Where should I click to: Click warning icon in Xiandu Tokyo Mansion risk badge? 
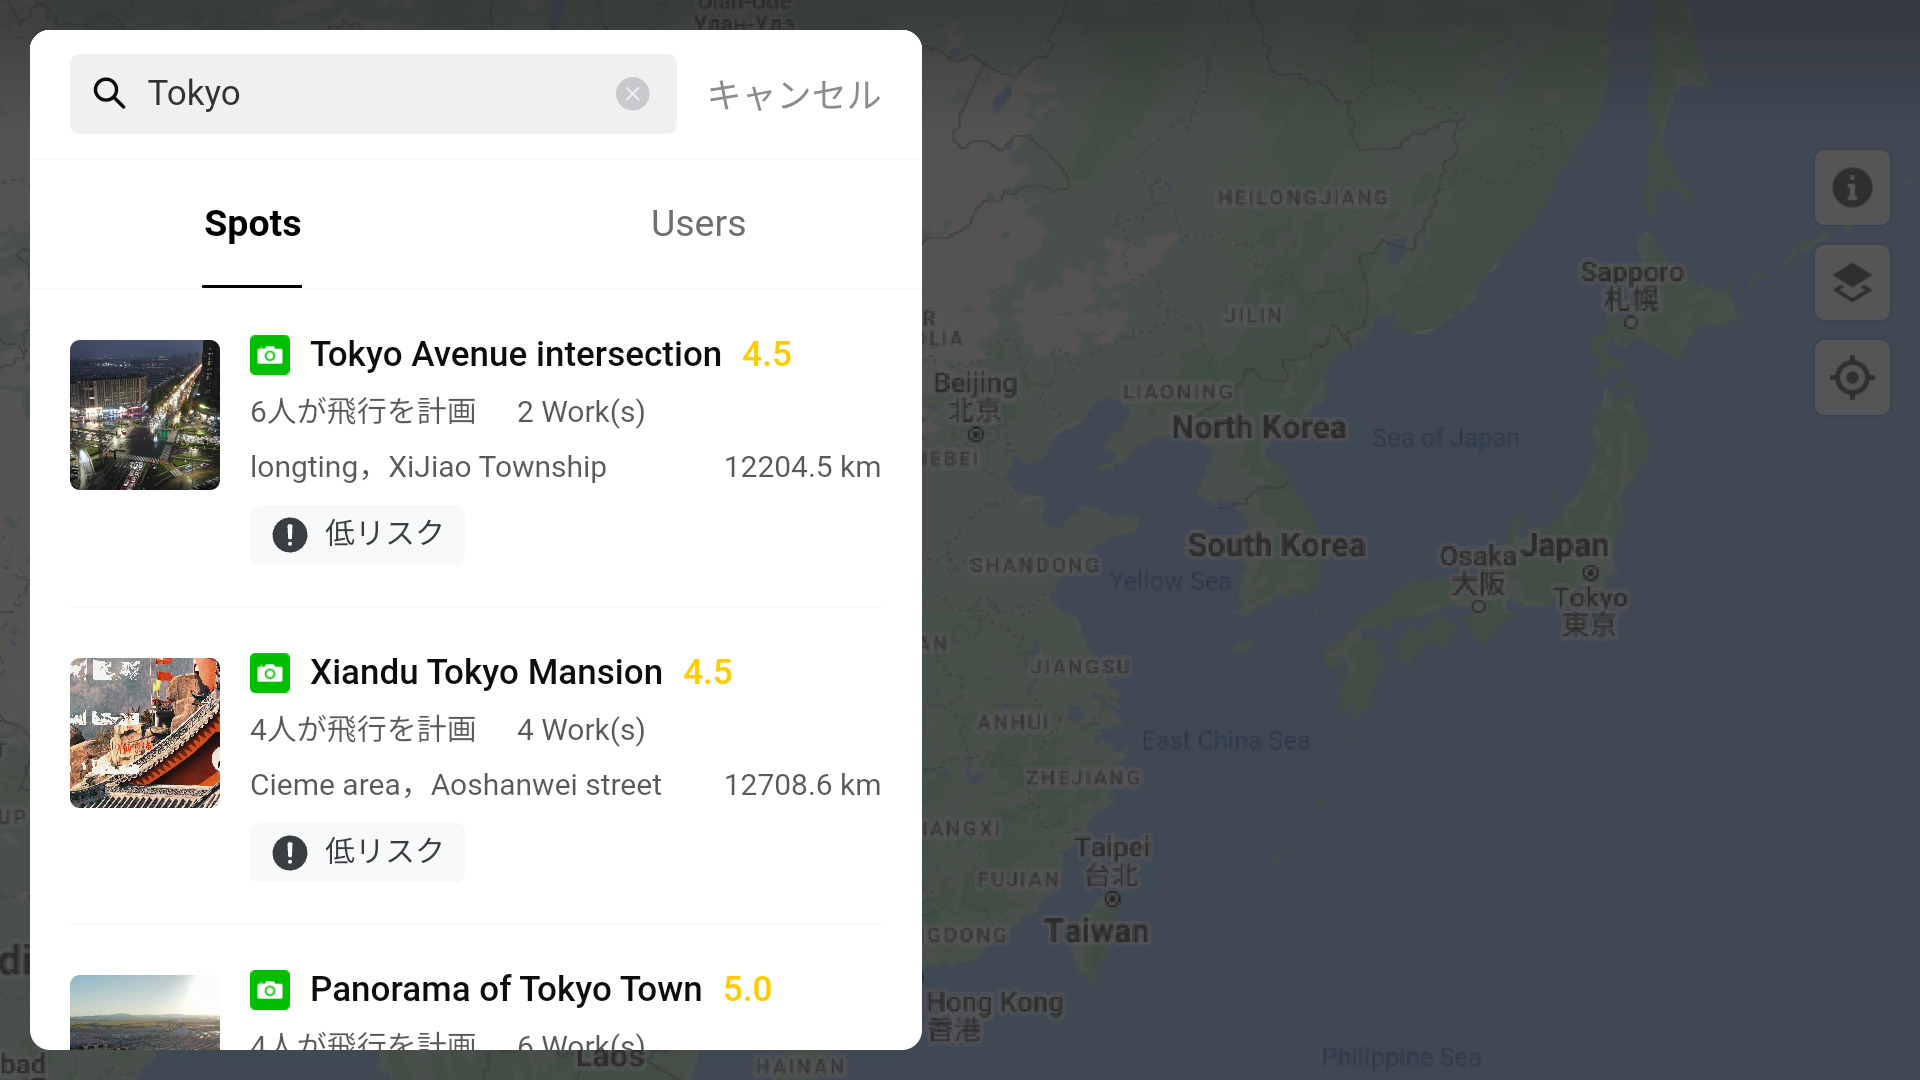tap(290, 853)
